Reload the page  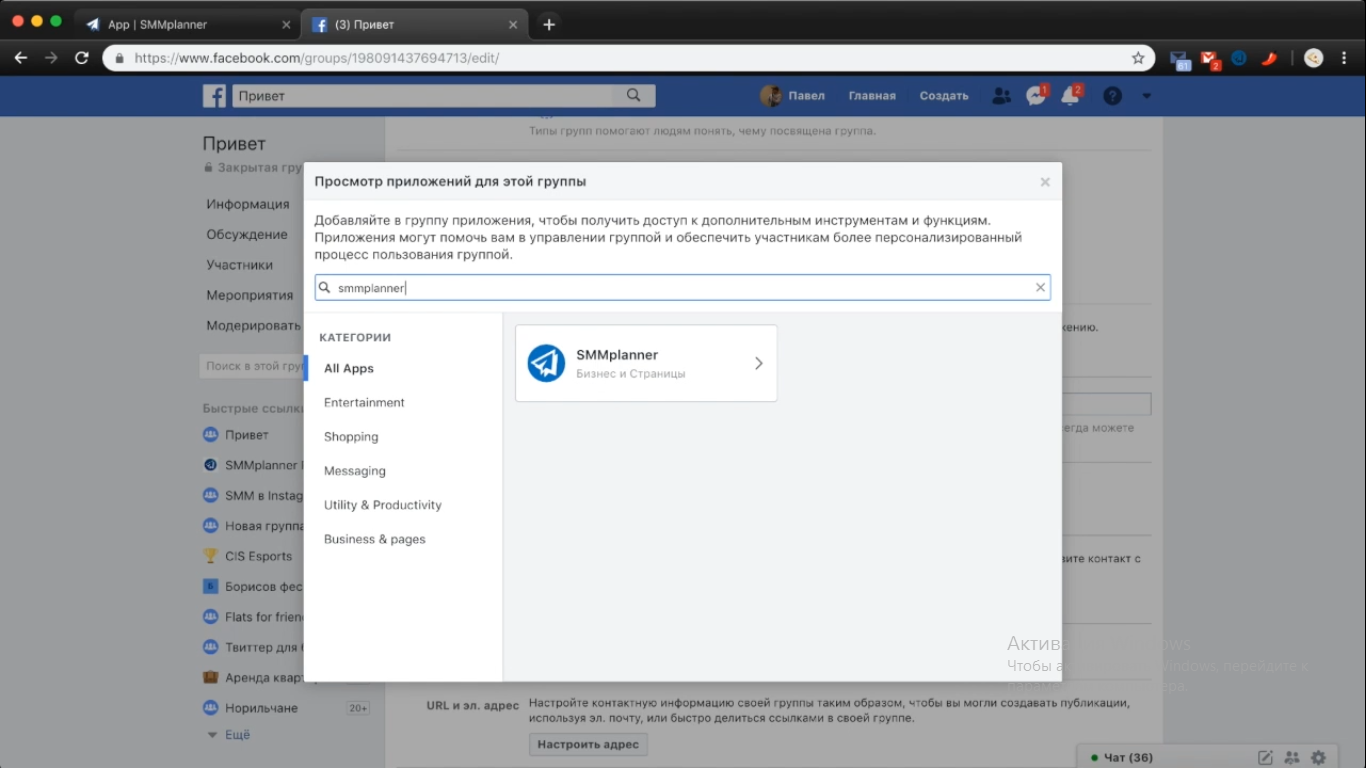click(82, 58)
